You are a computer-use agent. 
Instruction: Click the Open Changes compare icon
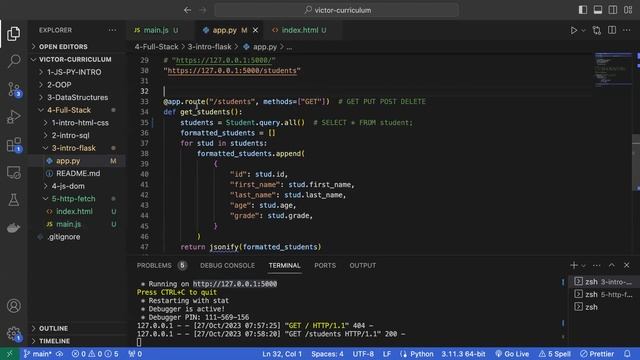597,30
